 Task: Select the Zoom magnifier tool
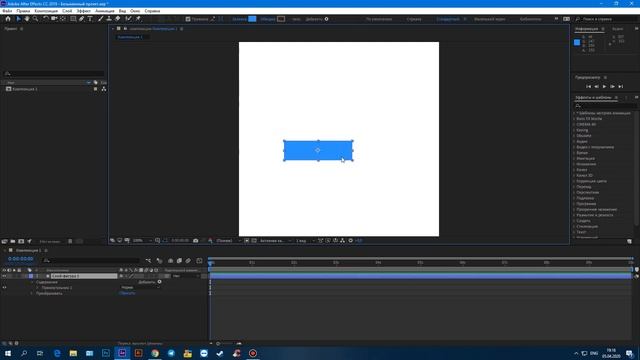[36, 19]
